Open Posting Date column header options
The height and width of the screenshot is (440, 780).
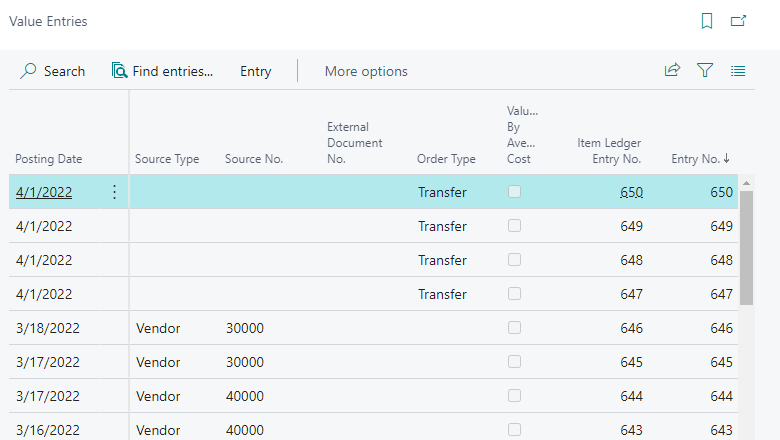tap(48, 159)
